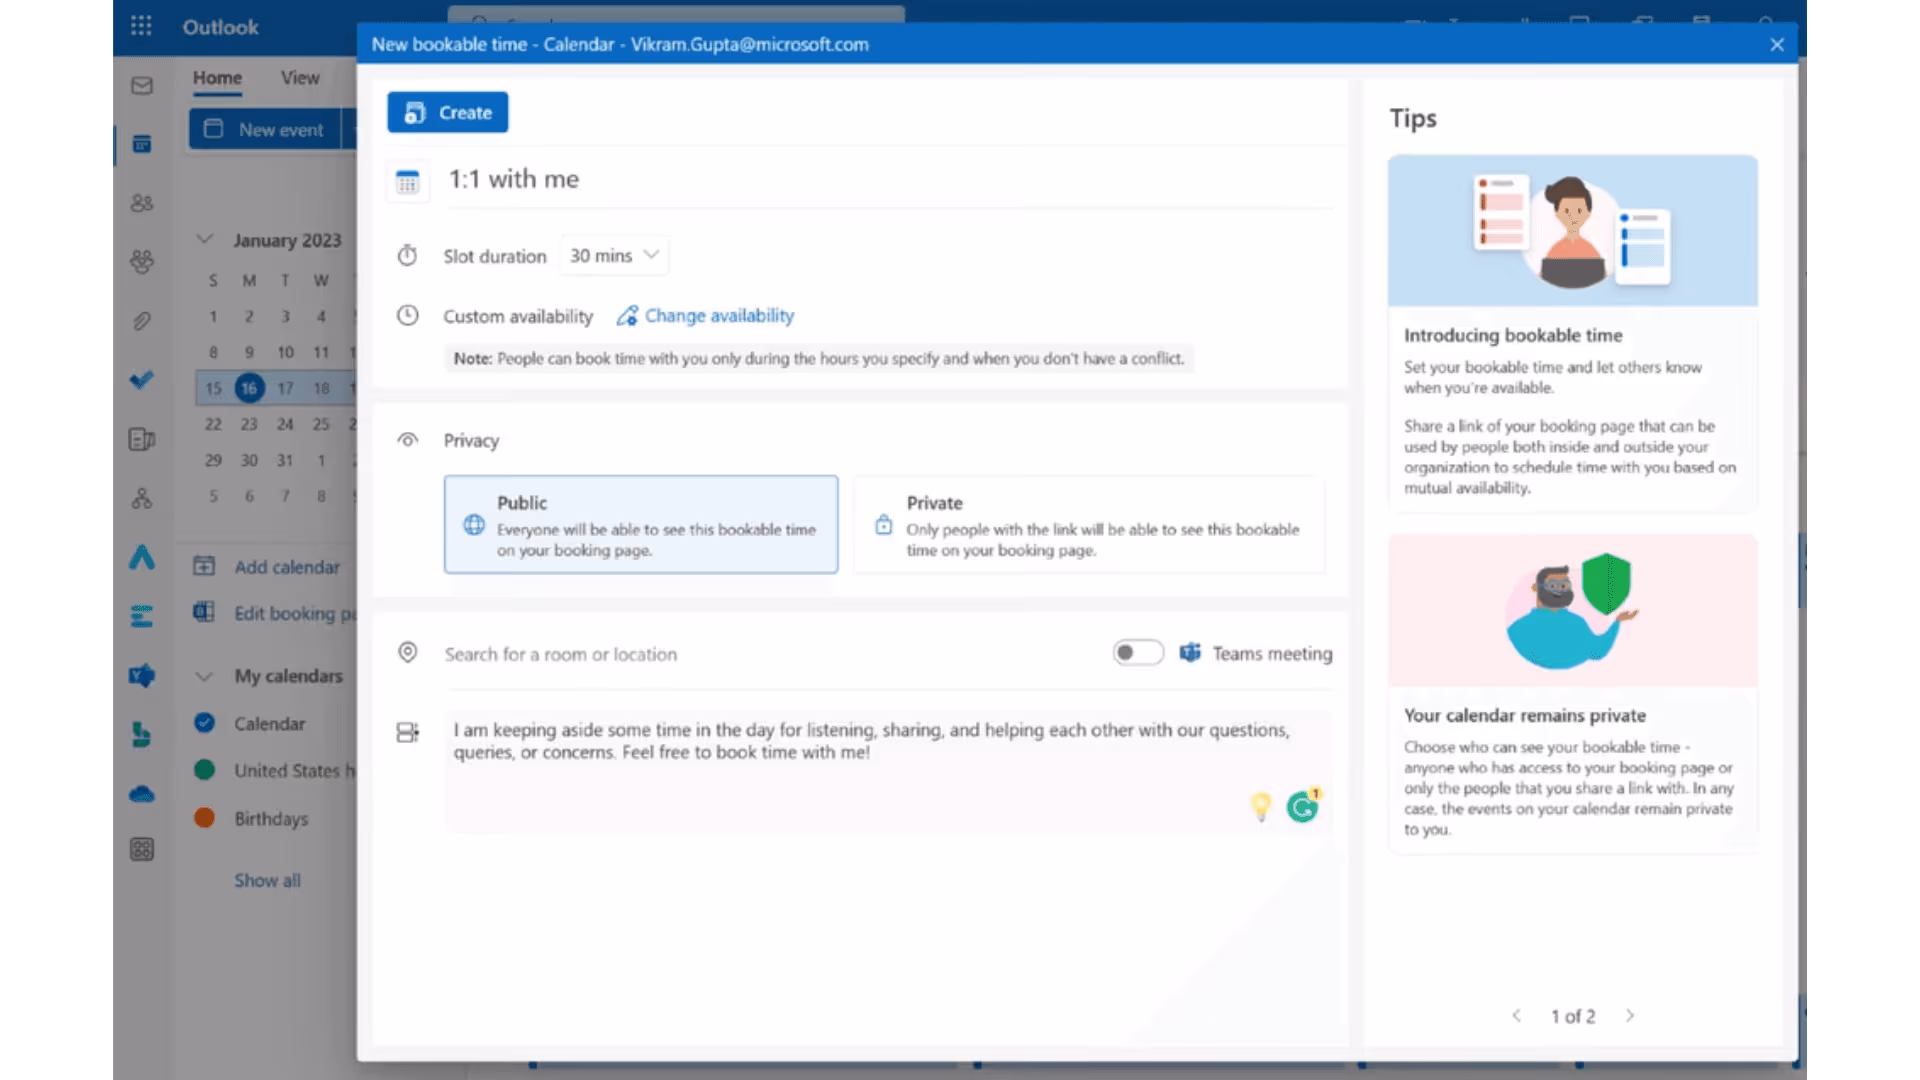Uncheck the Calendar calendar checkbox
The image size is (1920, 1080).
point(205,723)
